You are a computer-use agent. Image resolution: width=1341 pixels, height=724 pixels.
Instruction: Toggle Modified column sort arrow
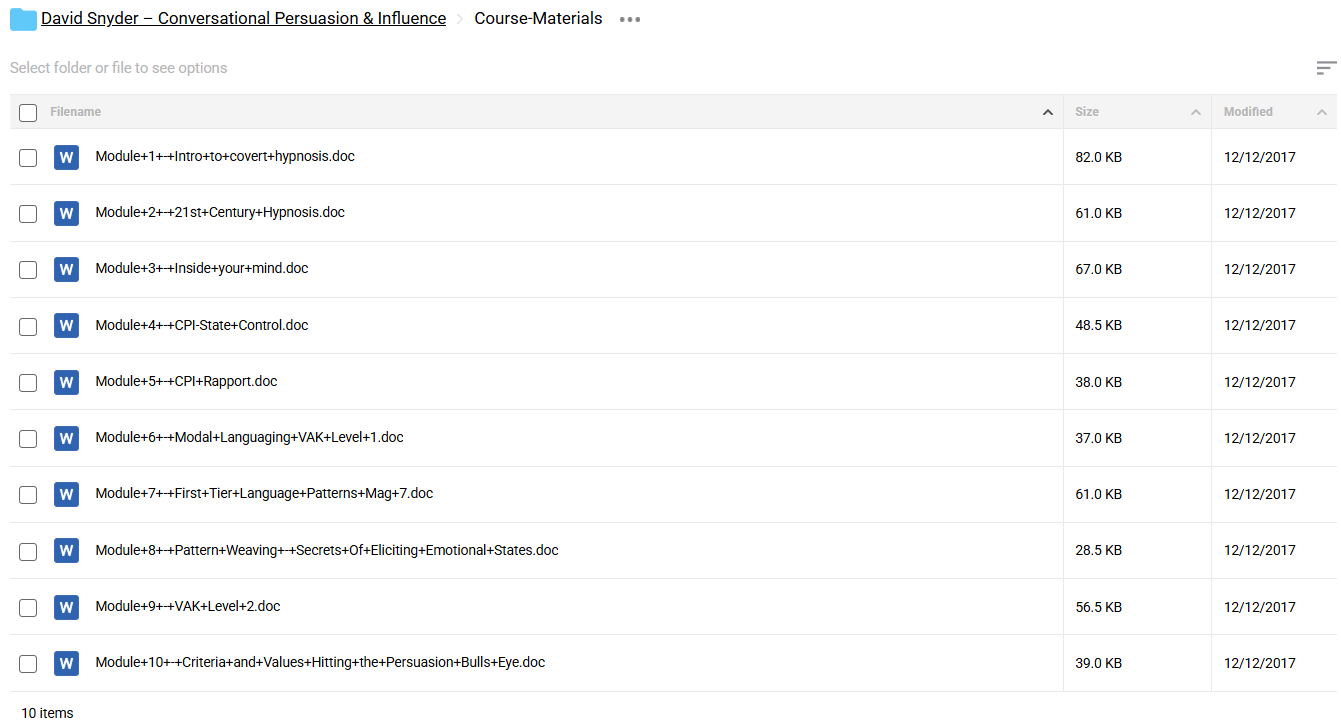pos(1322,112)
